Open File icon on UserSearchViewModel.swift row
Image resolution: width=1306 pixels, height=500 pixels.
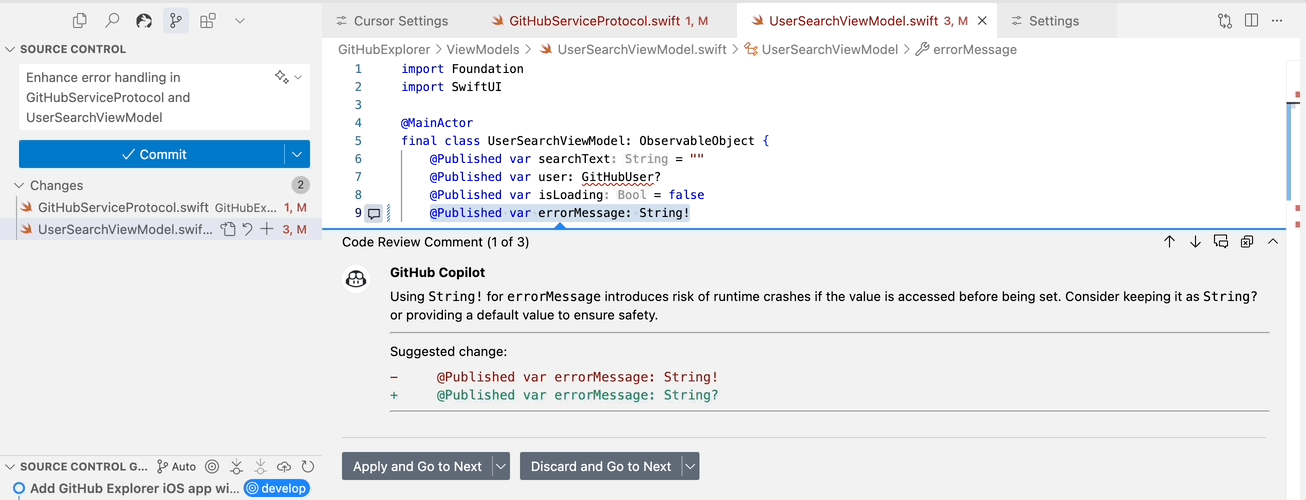[x=229, y=229]
